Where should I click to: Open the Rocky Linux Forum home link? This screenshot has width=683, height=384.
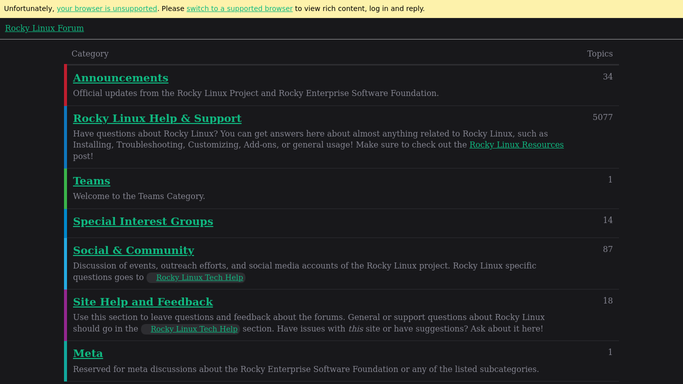44,28
